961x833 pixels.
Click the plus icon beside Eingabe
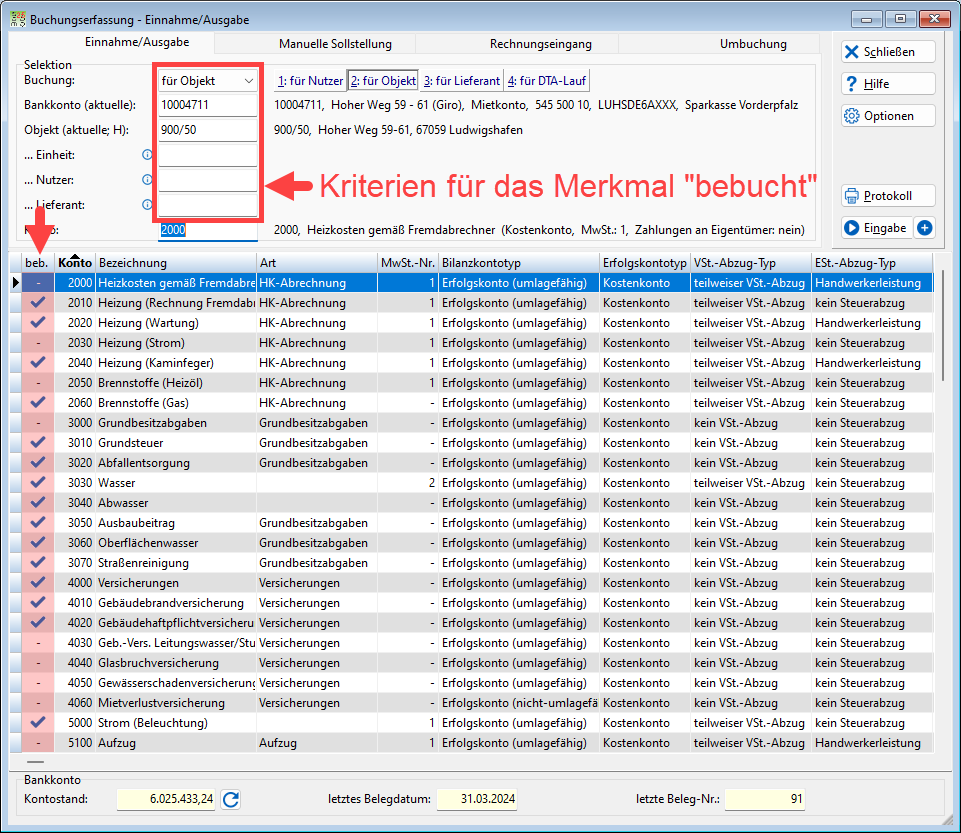coord(925,228)
